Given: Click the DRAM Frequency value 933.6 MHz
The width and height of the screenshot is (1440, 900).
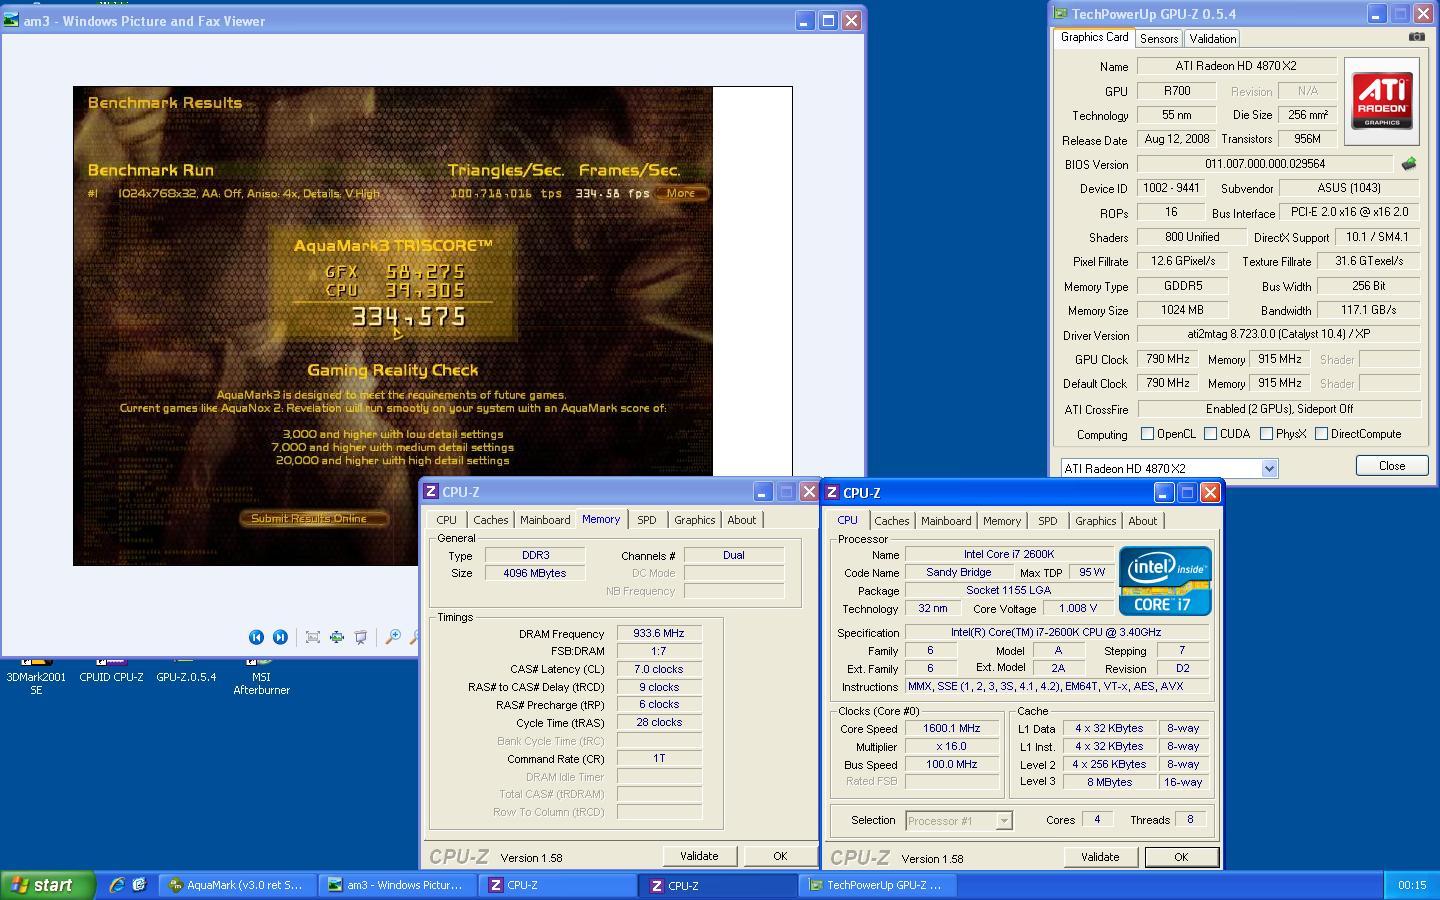Looking at the screenshot, I should click(x=659, y=633).
